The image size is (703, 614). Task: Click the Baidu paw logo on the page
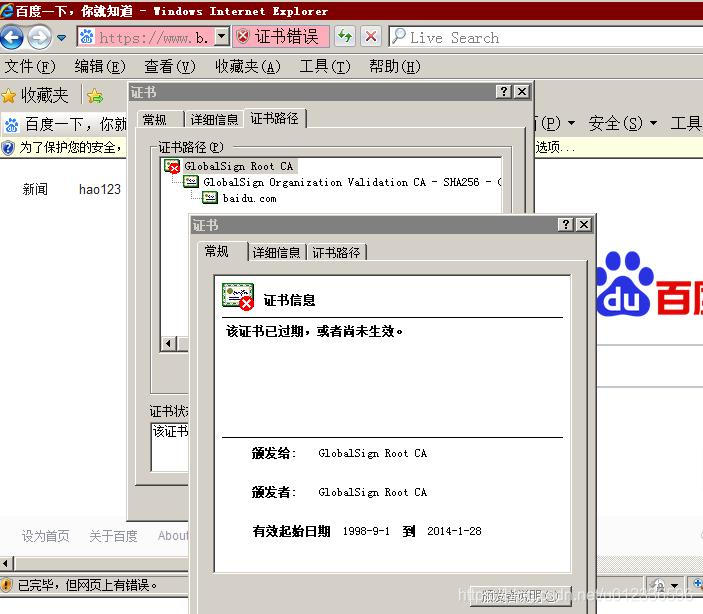pos(623,283)
